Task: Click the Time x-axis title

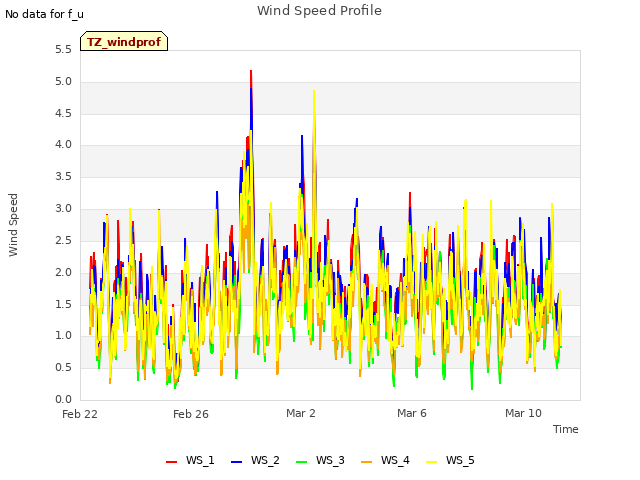Action: (566, 429)
